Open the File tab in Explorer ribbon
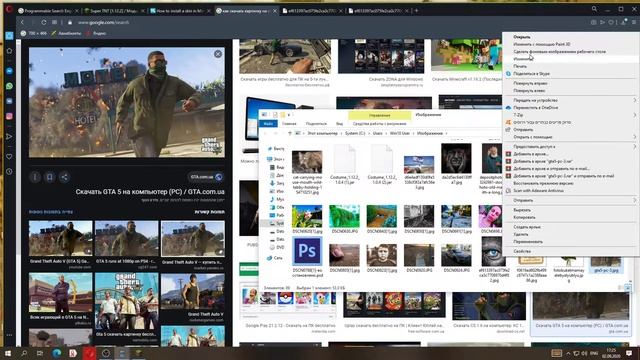Viewport: 640px width, 360px height. coord(268,124)
